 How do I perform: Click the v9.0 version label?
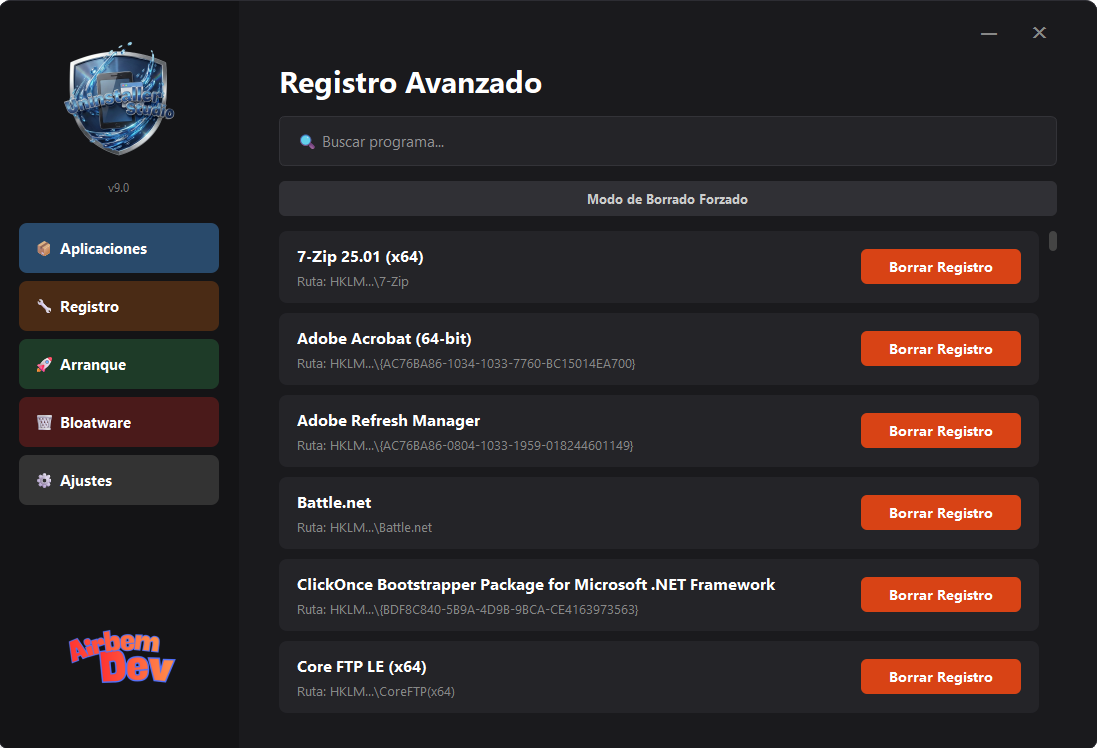tap(118, 188)
